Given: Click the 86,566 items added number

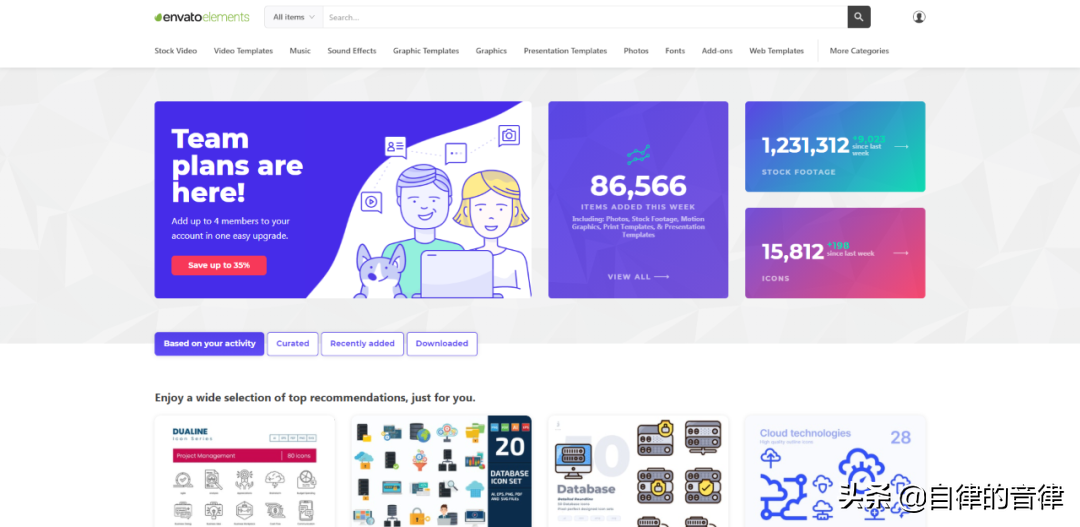Looking at the screenshot, I should [x=638, y=186].
